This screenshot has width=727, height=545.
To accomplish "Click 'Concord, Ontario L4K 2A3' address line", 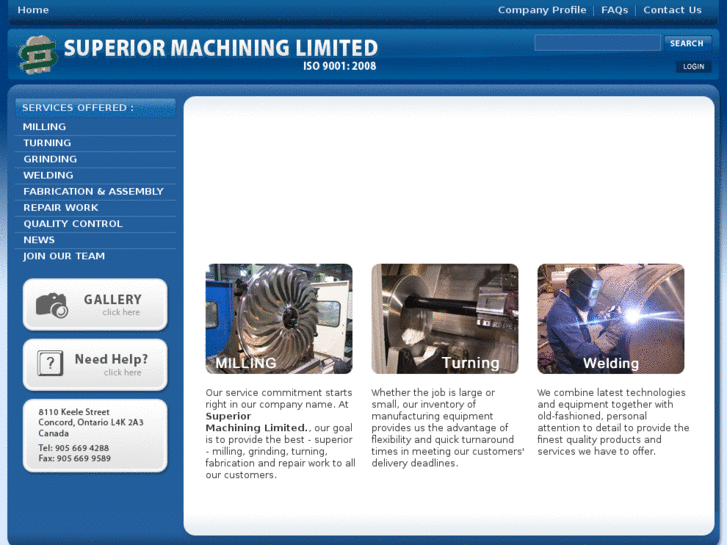I will [91, 423].
